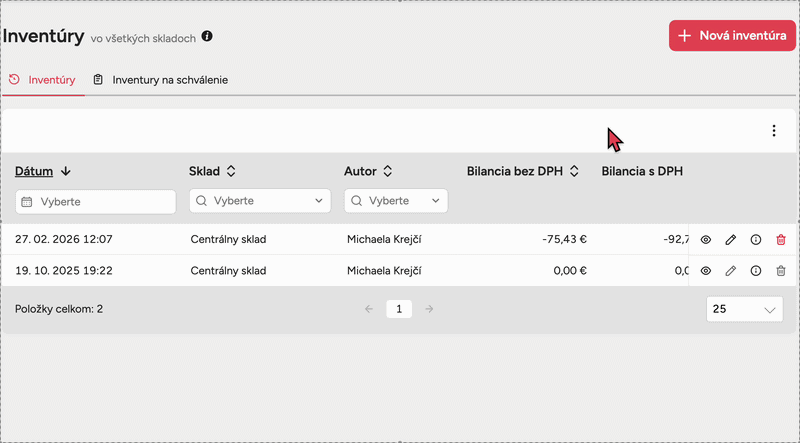Click trash icon on 19. 10. 2025 row
Viewport: 800px width, 443px height.
click(x=781, y=271)
